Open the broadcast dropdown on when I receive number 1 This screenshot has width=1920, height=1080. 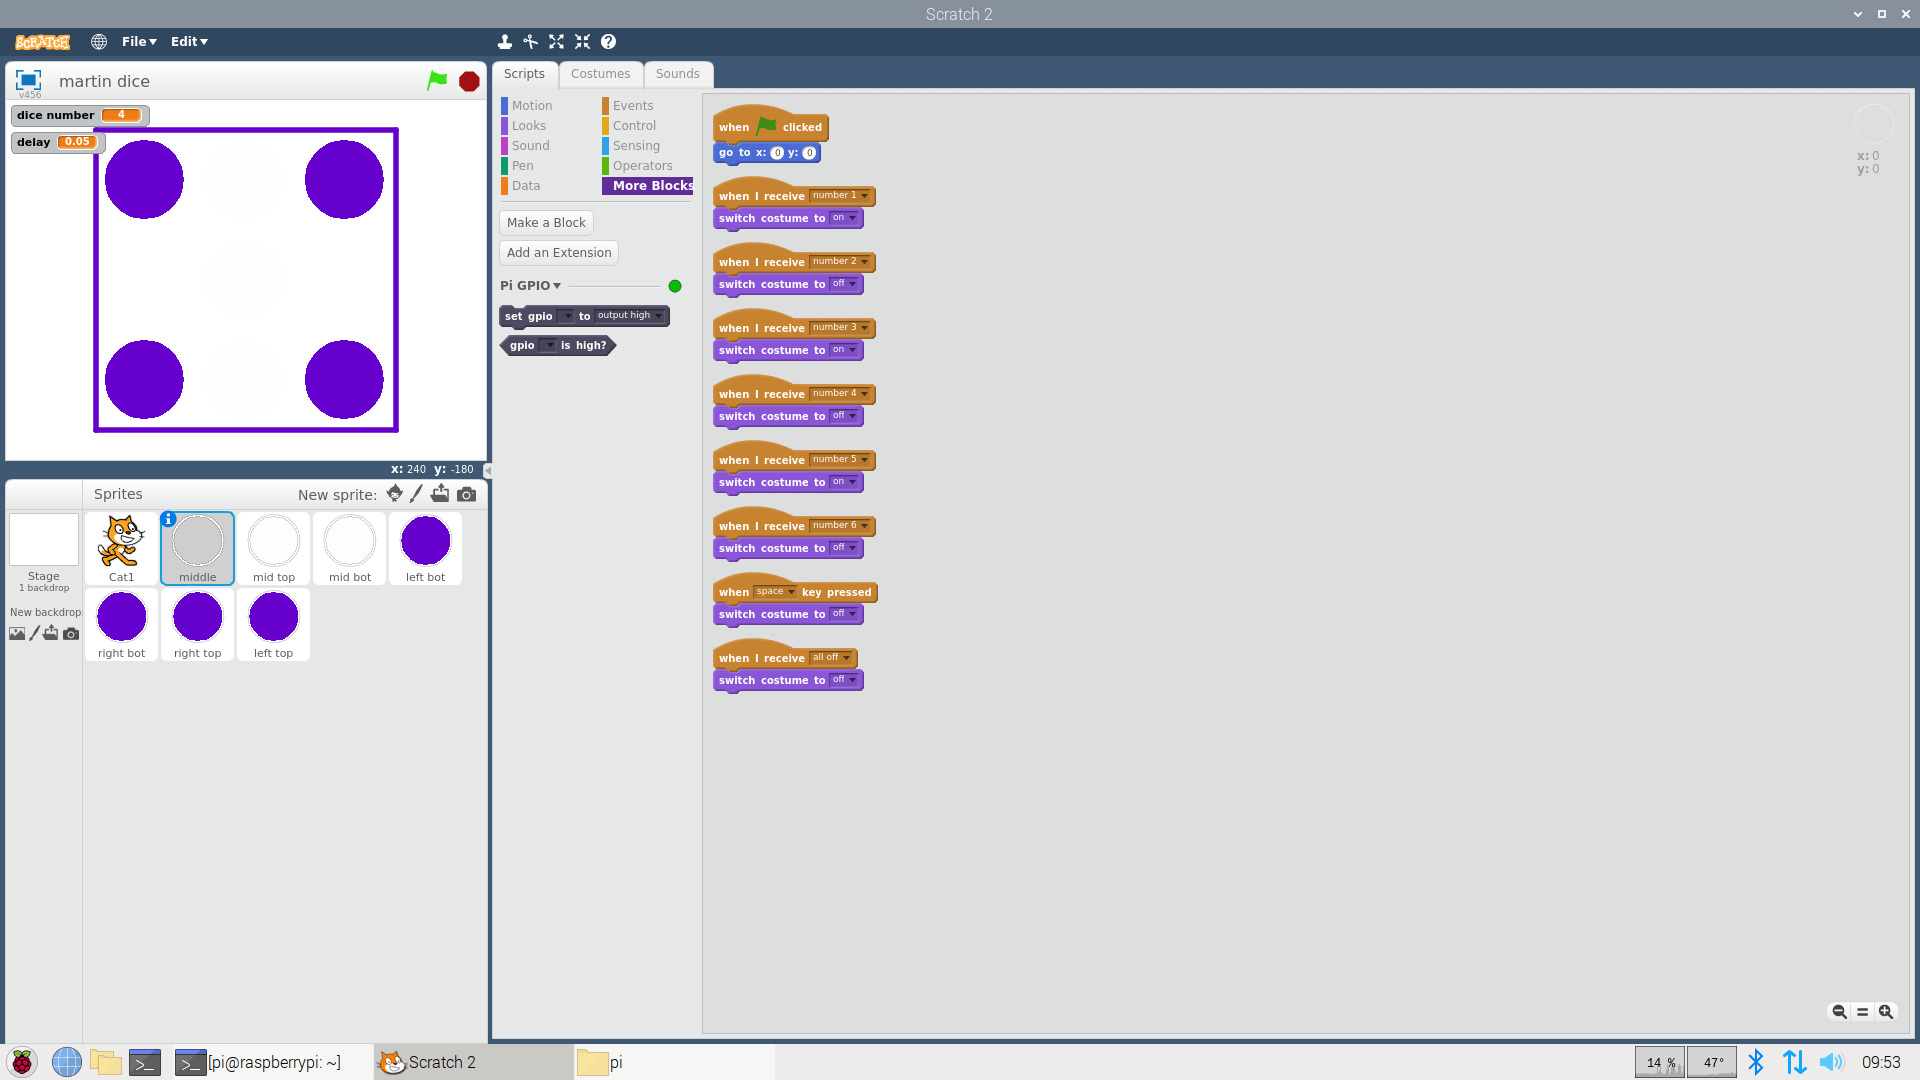tap(866, 196)
